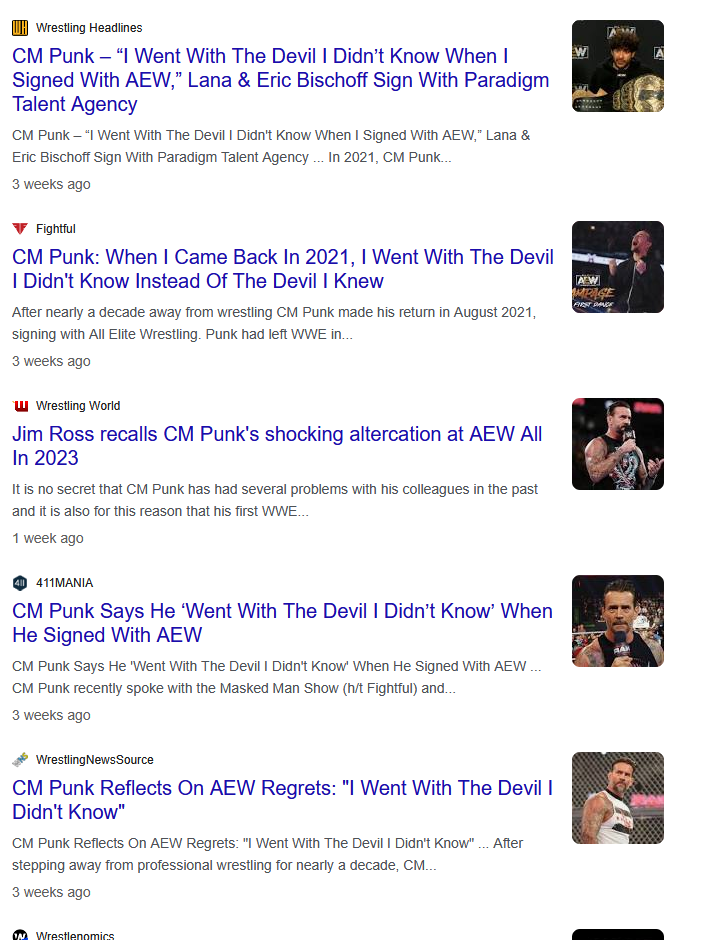Click the thumbnail beside the 411MANIA story
The image size is (714, 940).
click(617, 620)
